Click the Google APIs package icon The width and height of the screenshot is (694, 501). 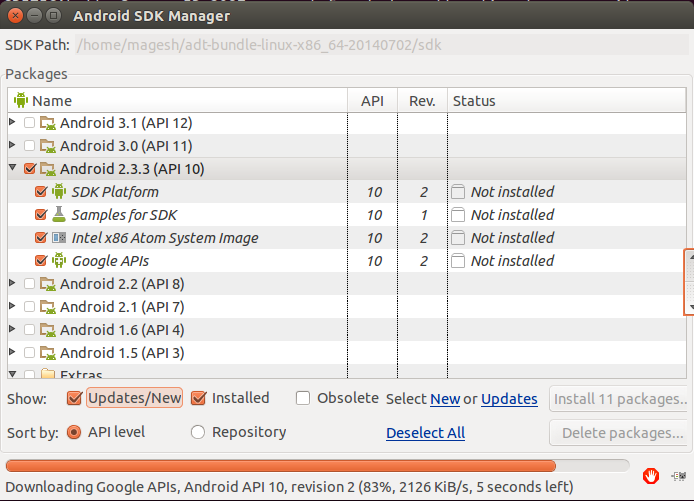59,261
